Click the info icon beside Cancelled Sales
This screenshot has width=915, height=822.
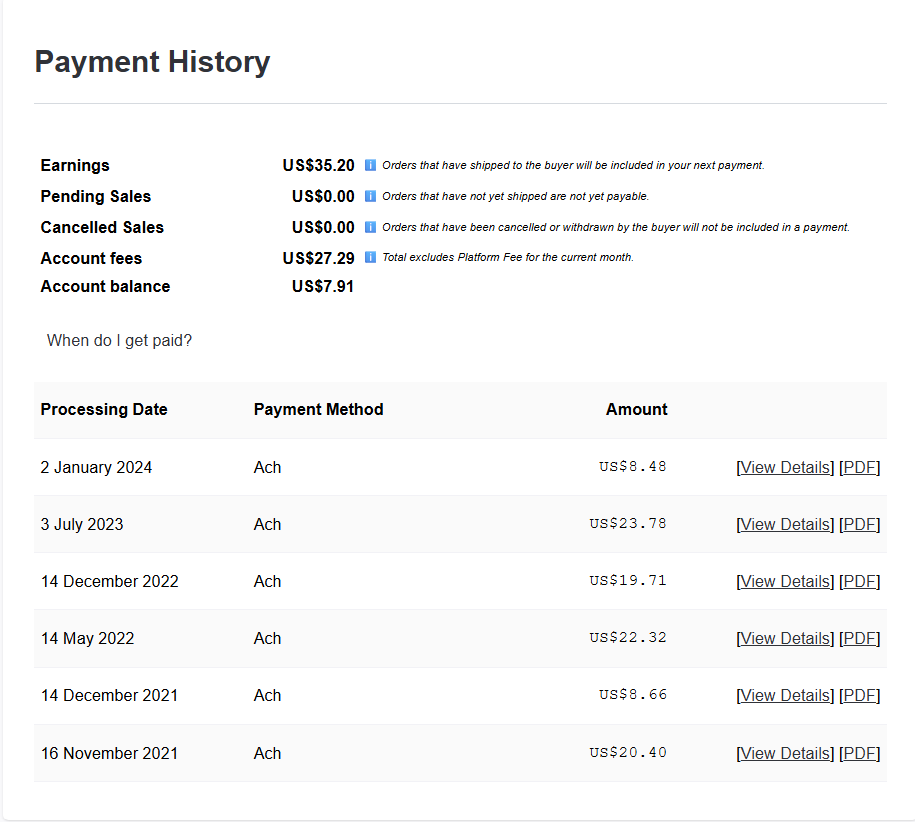coord(370,227)
